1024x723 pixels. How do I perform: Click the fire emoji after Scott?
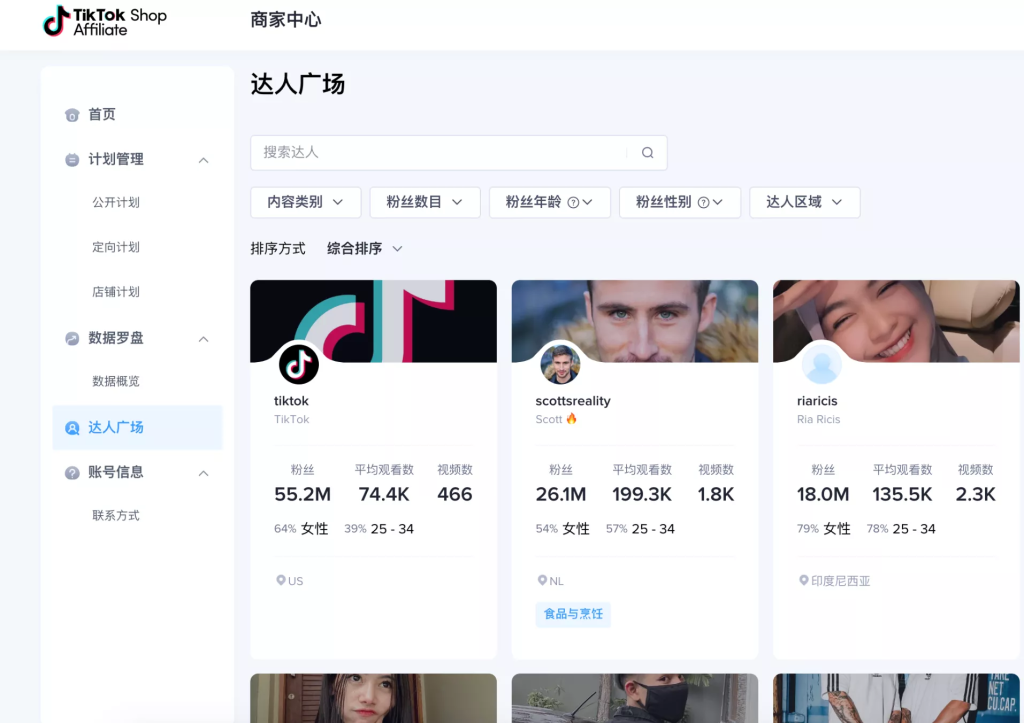[571, 419]
